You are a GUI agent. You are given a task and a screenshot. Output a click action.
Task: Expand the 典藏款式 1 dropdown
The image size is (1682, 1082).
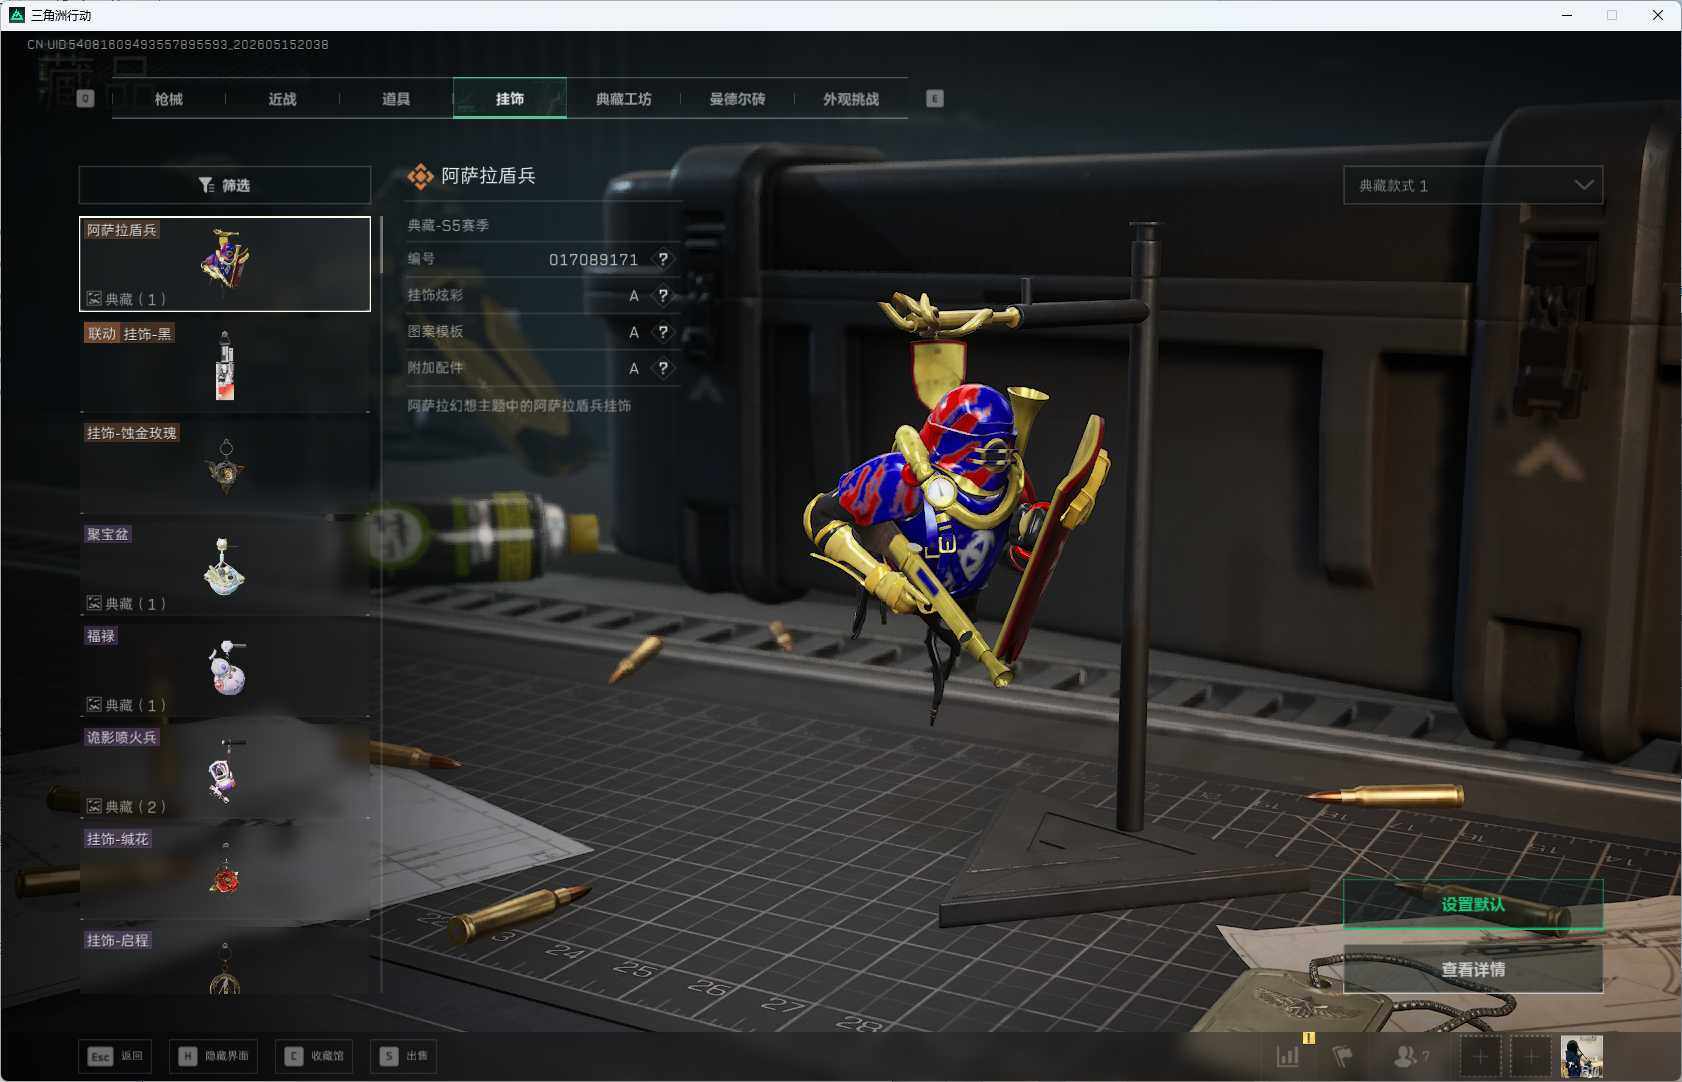click(x=1473, y=185)
